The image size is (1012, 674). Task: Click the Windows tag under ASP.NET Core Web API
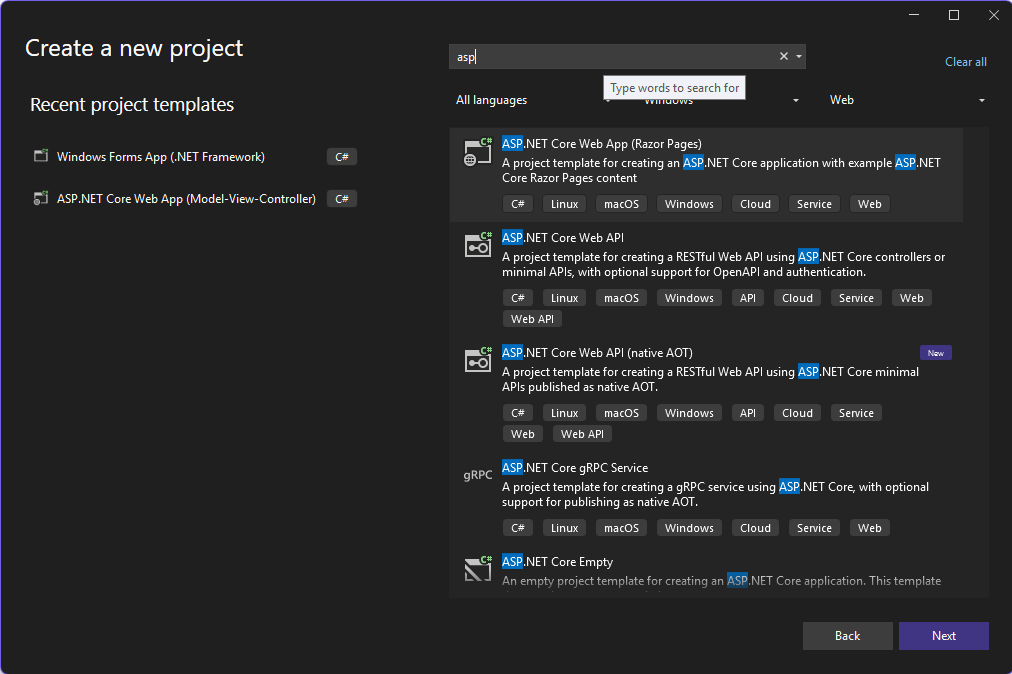[689, 298]
